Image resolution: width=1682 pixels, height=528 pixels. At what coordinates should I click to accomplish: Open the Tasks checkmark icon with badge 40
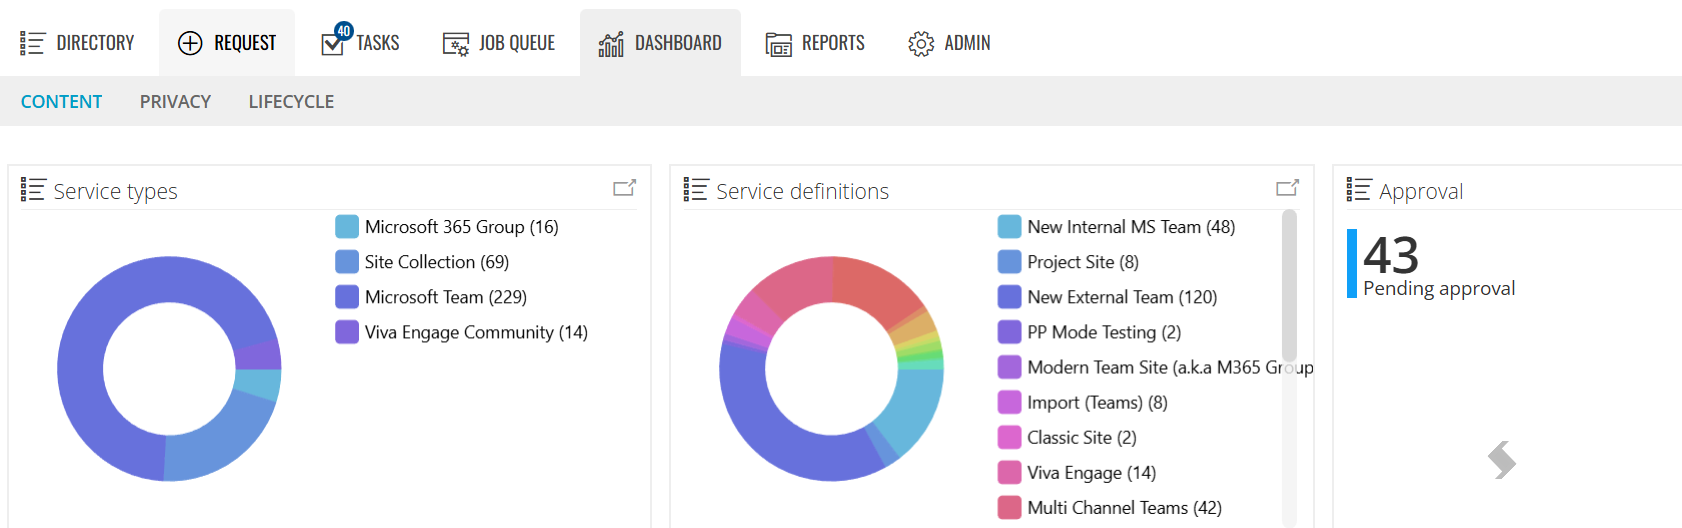click(x=333, y=43)
